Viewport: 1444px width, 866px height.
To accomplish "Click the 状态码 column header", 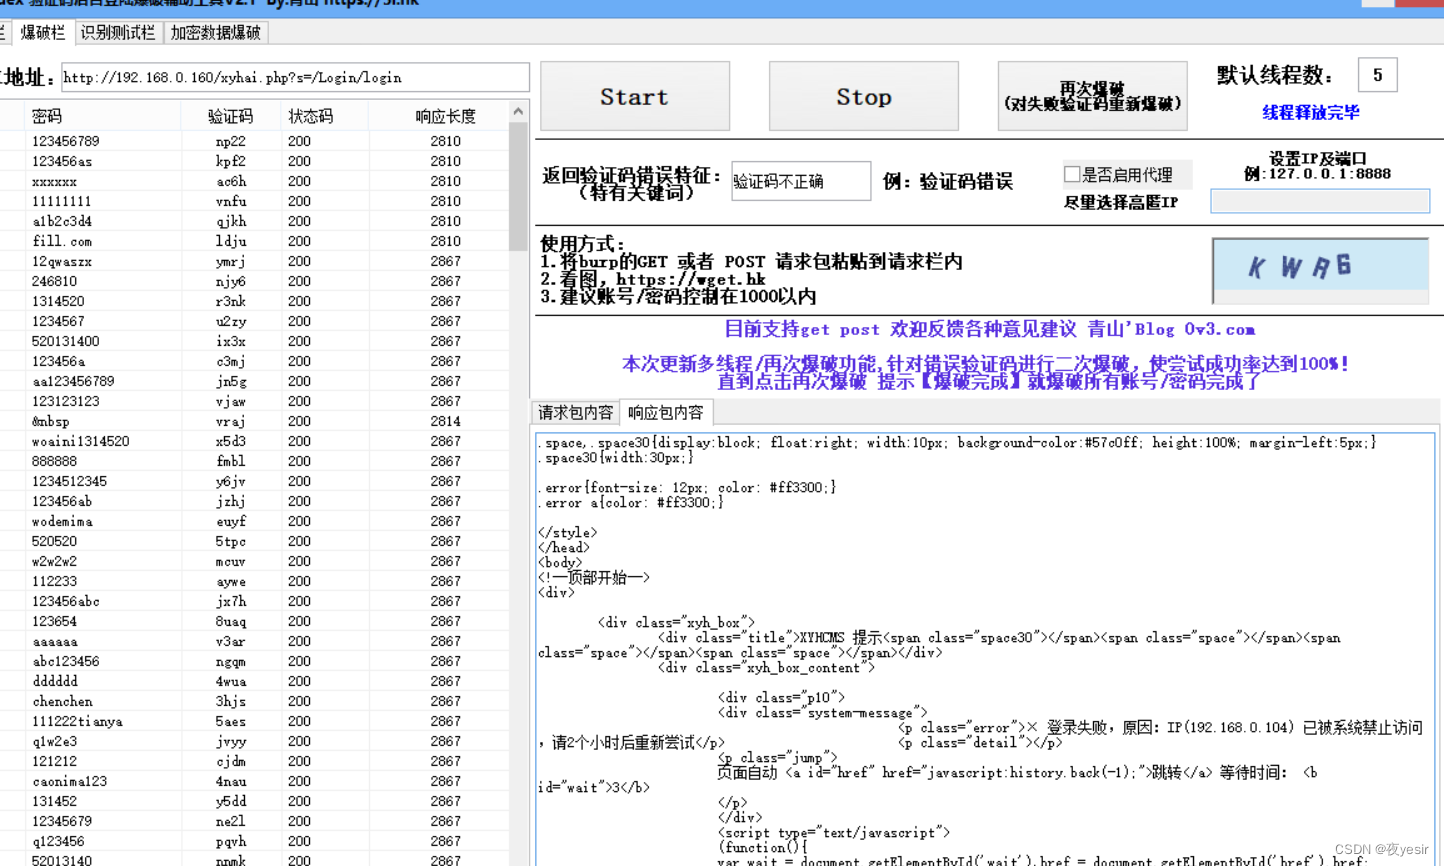I will [x=310, y=116].
